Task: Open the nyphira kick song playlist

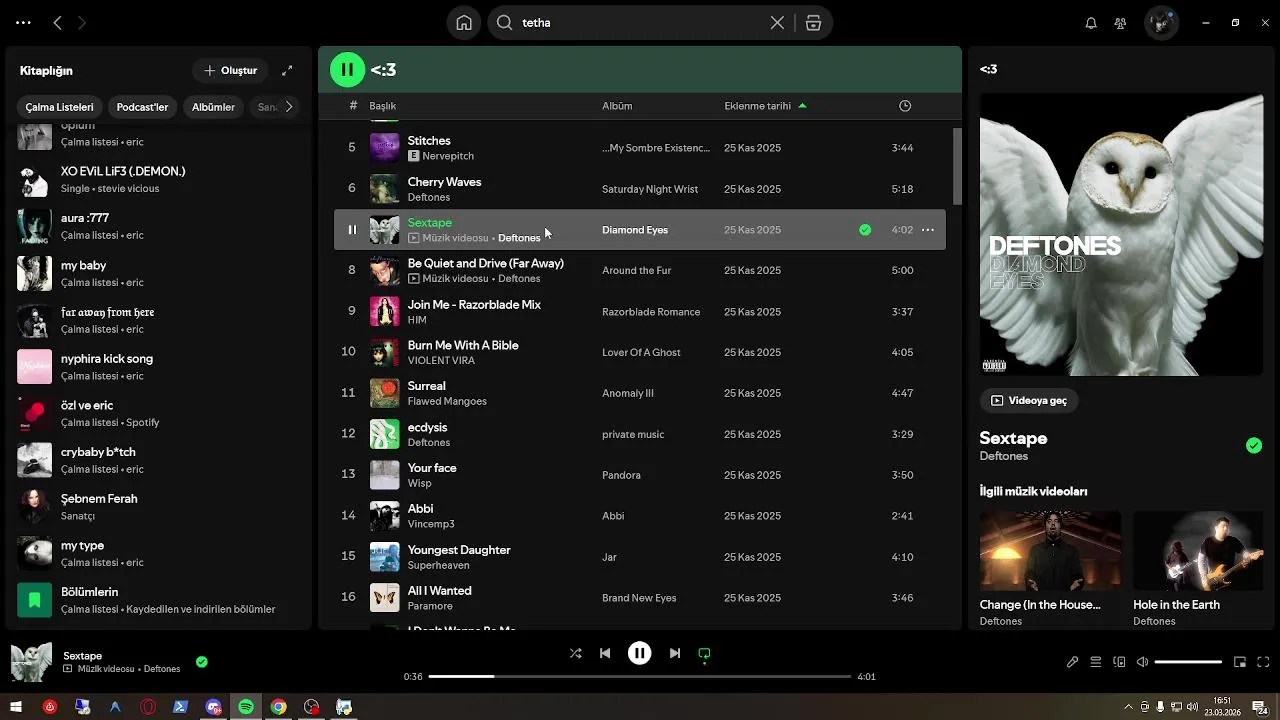Action: click(x=160, y=367)
